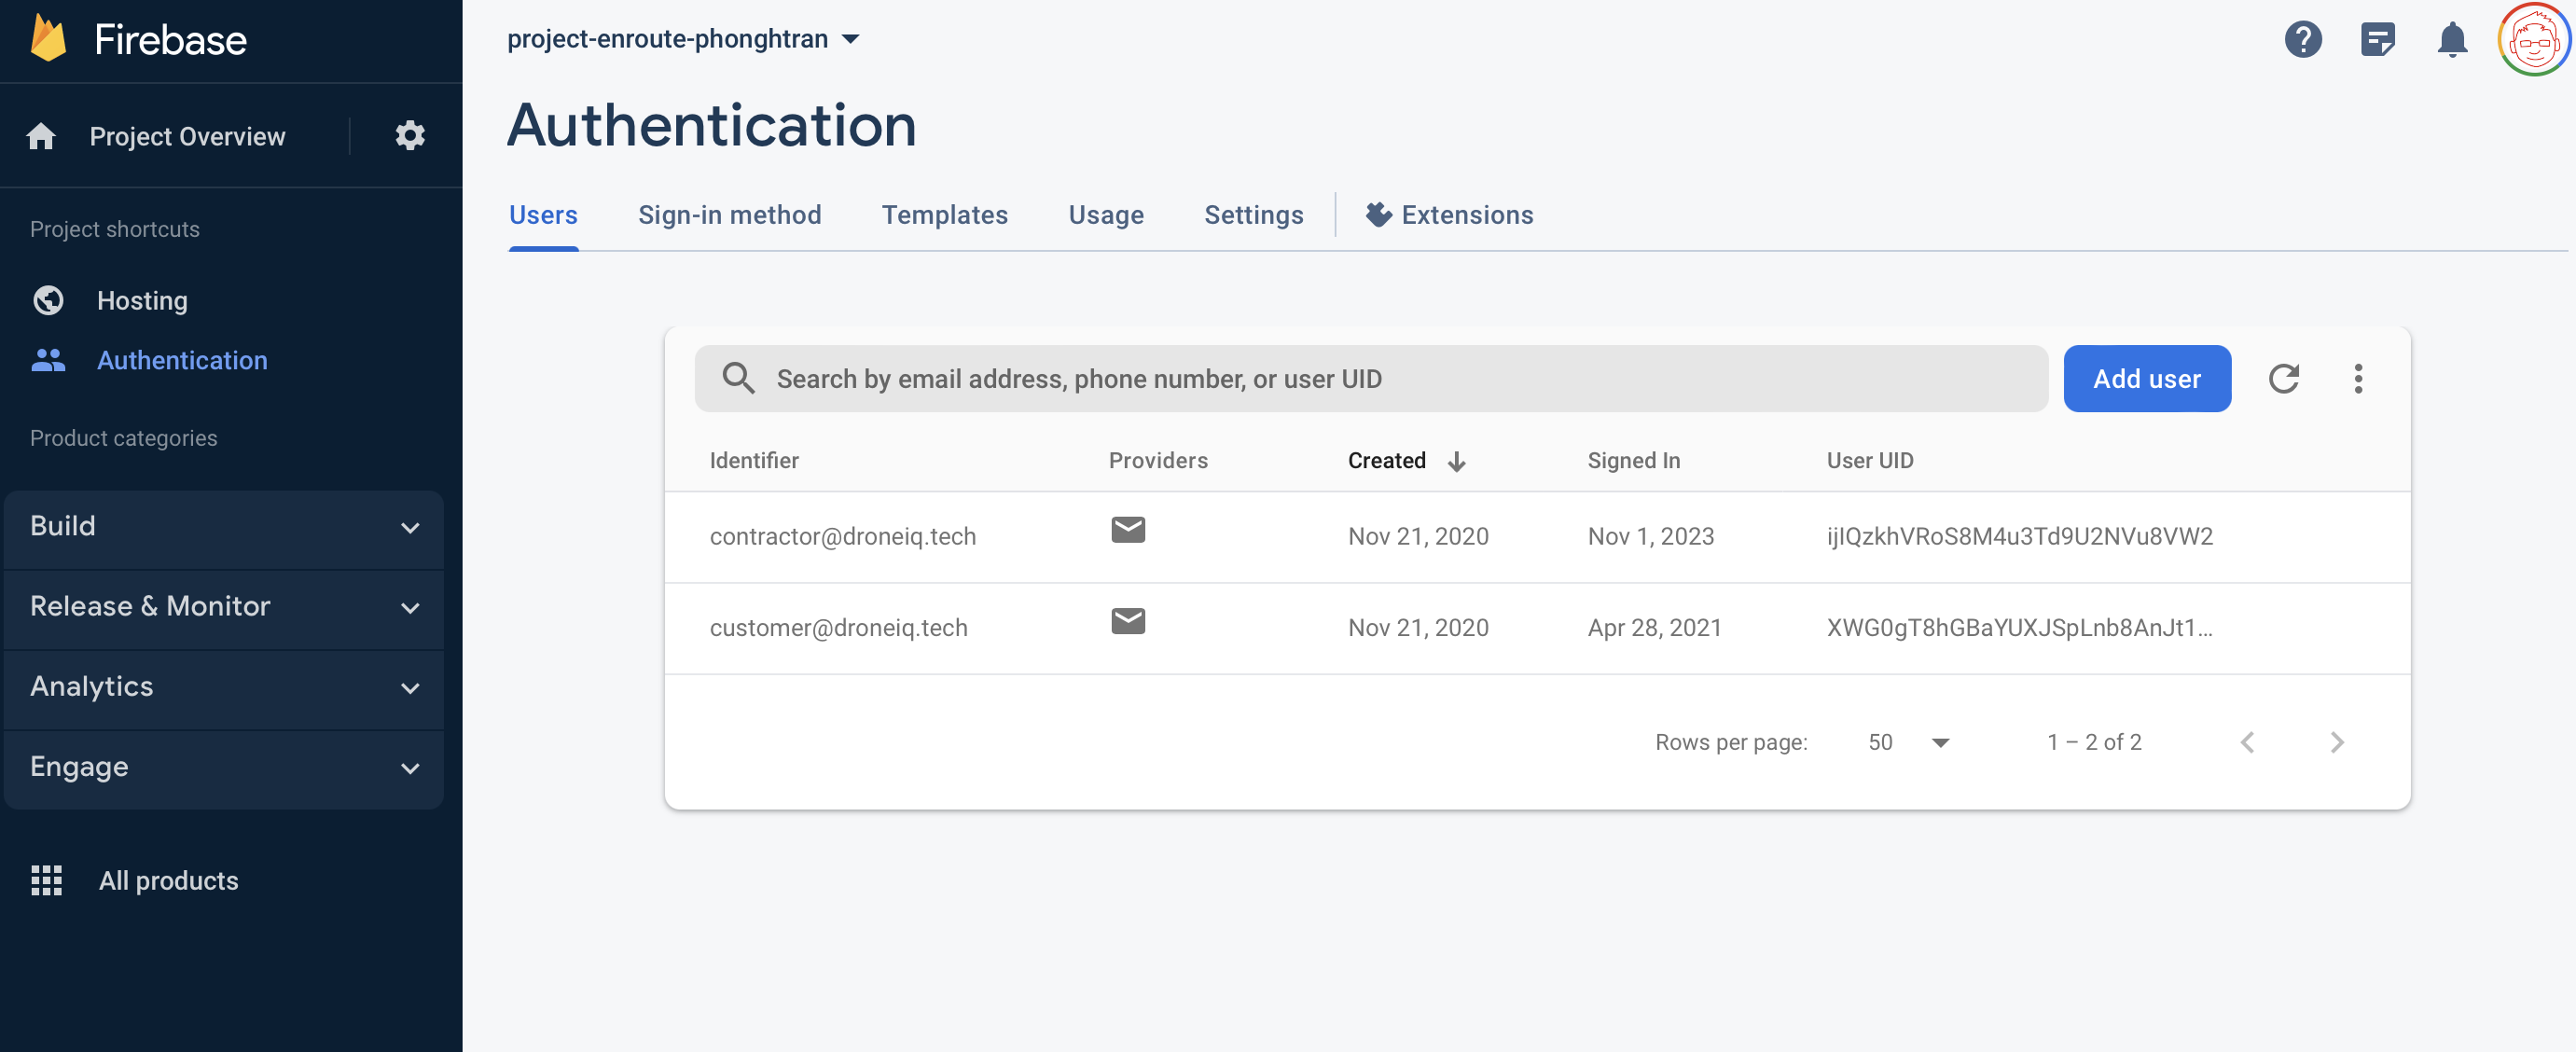Open the release notes icon

tap(2378, 40)
